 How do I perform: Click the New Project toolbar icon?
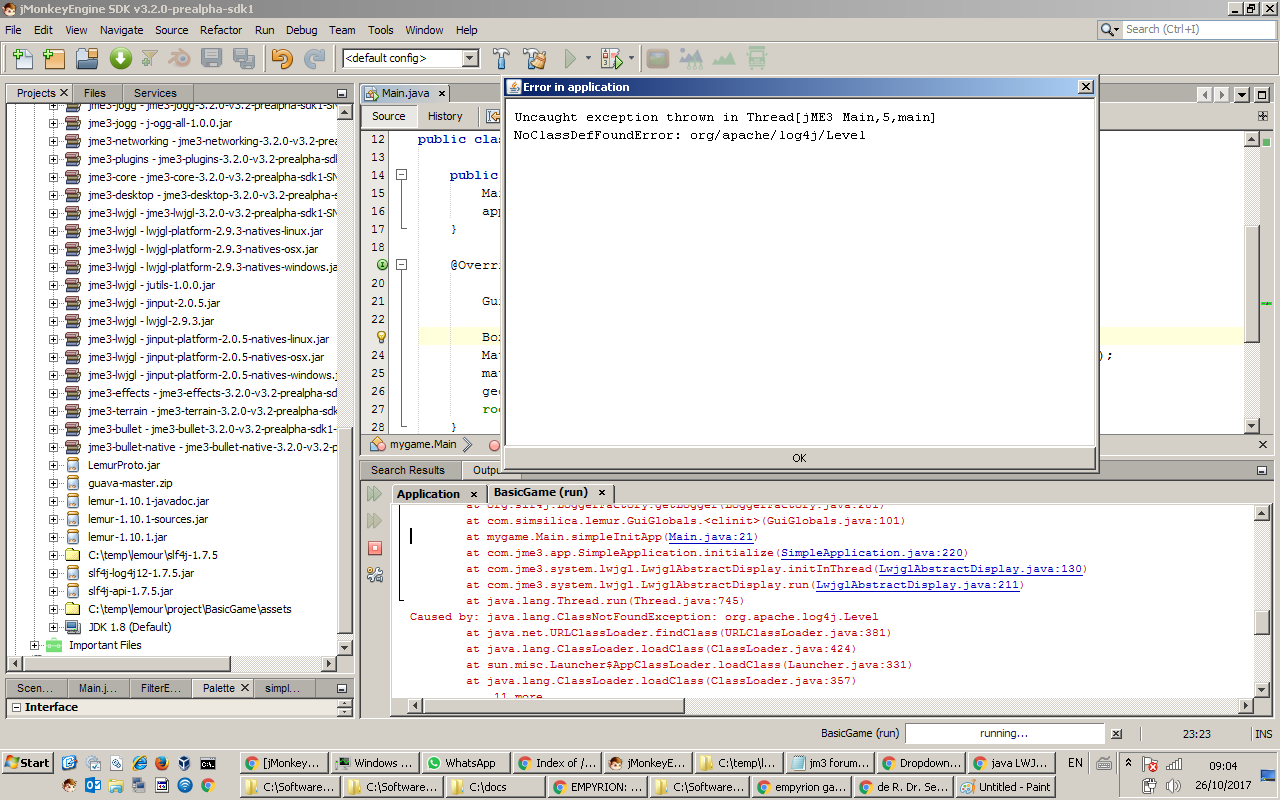point(54,58)
